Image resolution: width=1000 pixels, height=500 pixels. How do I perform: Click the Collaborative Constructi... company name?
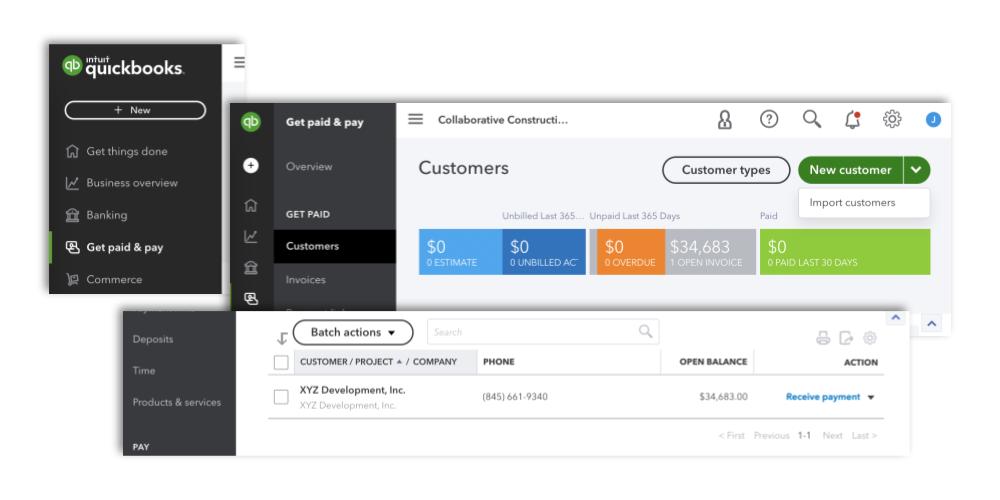[x=503, y=120]
